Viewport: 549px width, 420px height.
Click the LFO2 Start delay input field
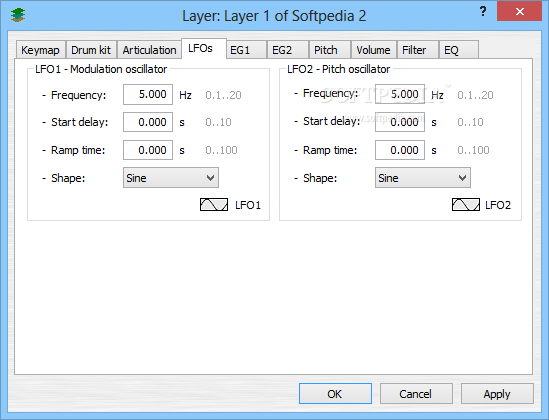pyautogui.click(x=400, y=122)
